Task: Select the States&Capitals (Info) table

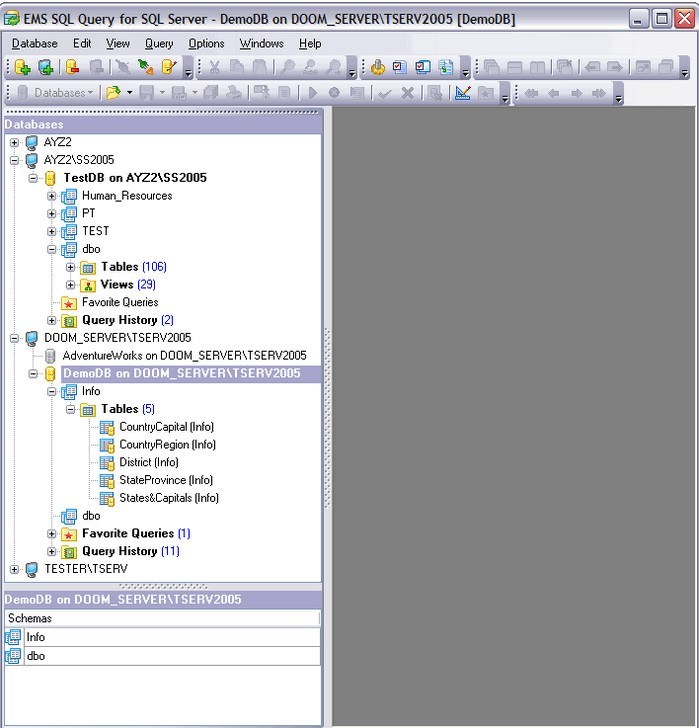Action: (168, 498)
